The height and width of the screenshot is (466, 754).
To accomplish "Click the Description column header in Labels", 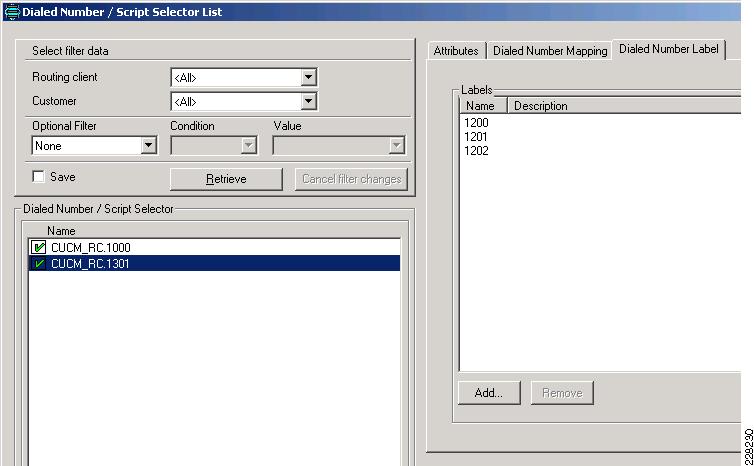I will point(624,106).
